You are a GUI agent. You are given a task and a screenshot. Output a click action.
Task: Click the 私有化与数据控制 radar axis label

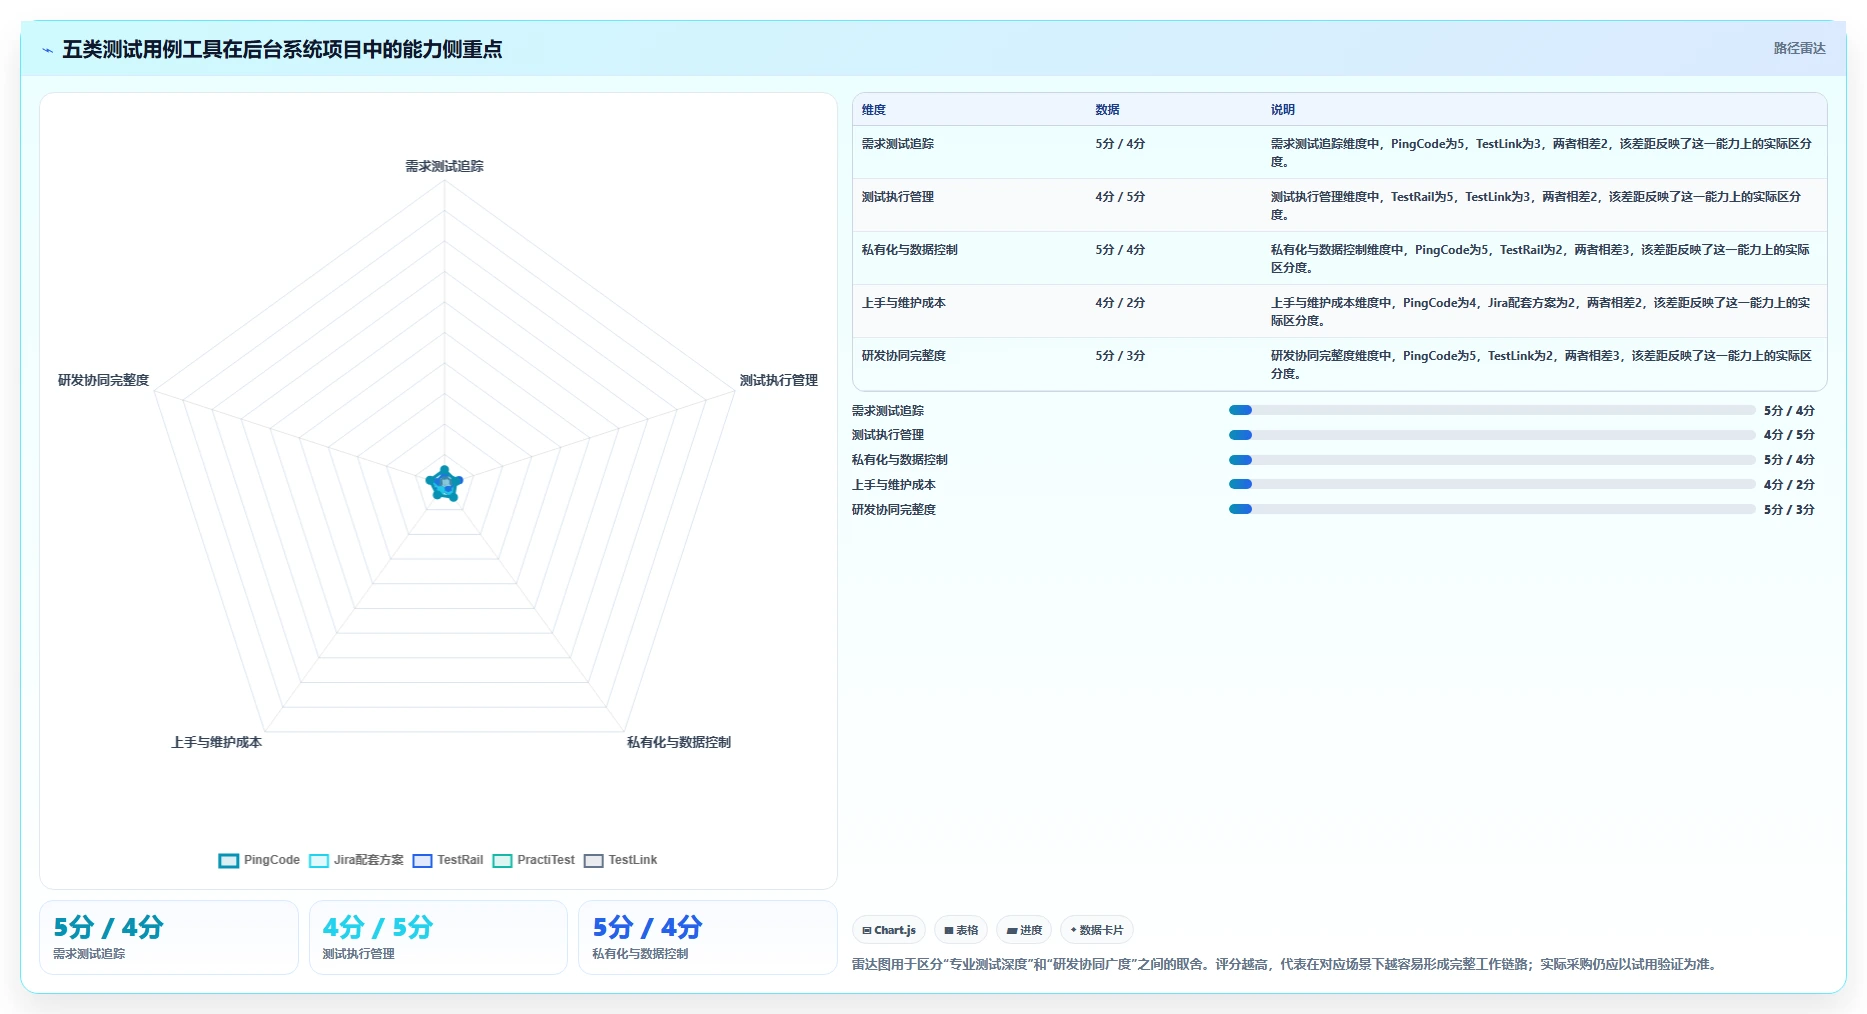(678, 742)
